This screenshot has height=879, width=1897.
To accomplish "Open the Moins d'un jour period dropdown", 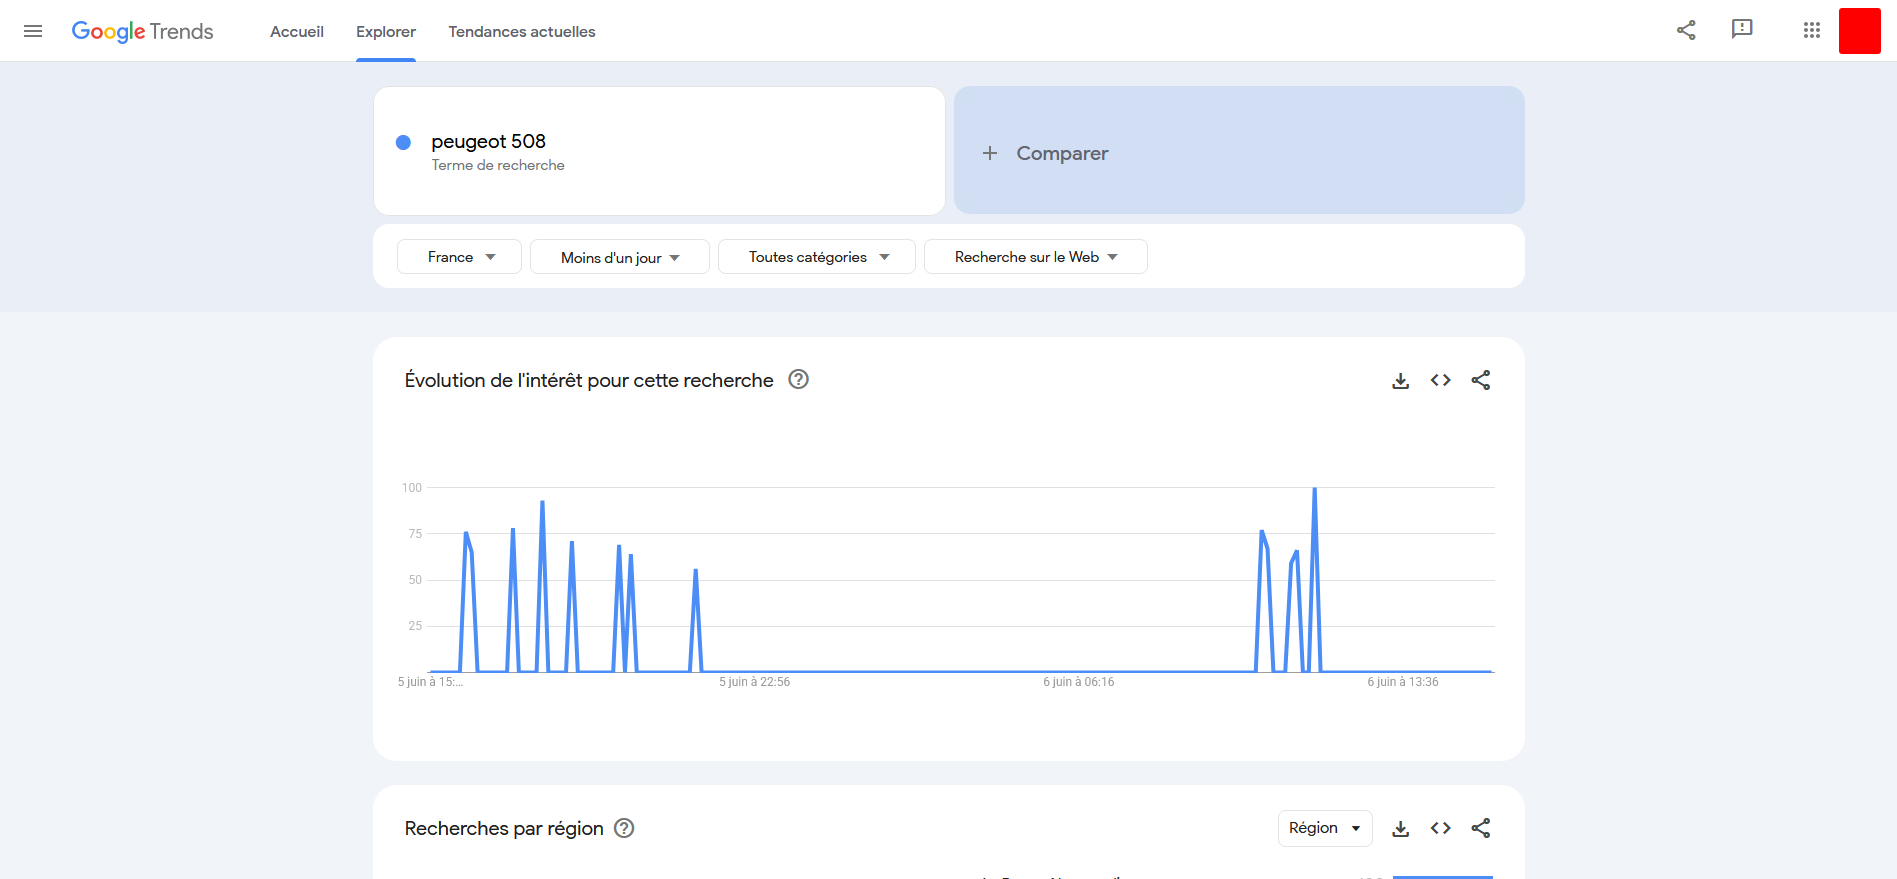I will coord(620,257).
